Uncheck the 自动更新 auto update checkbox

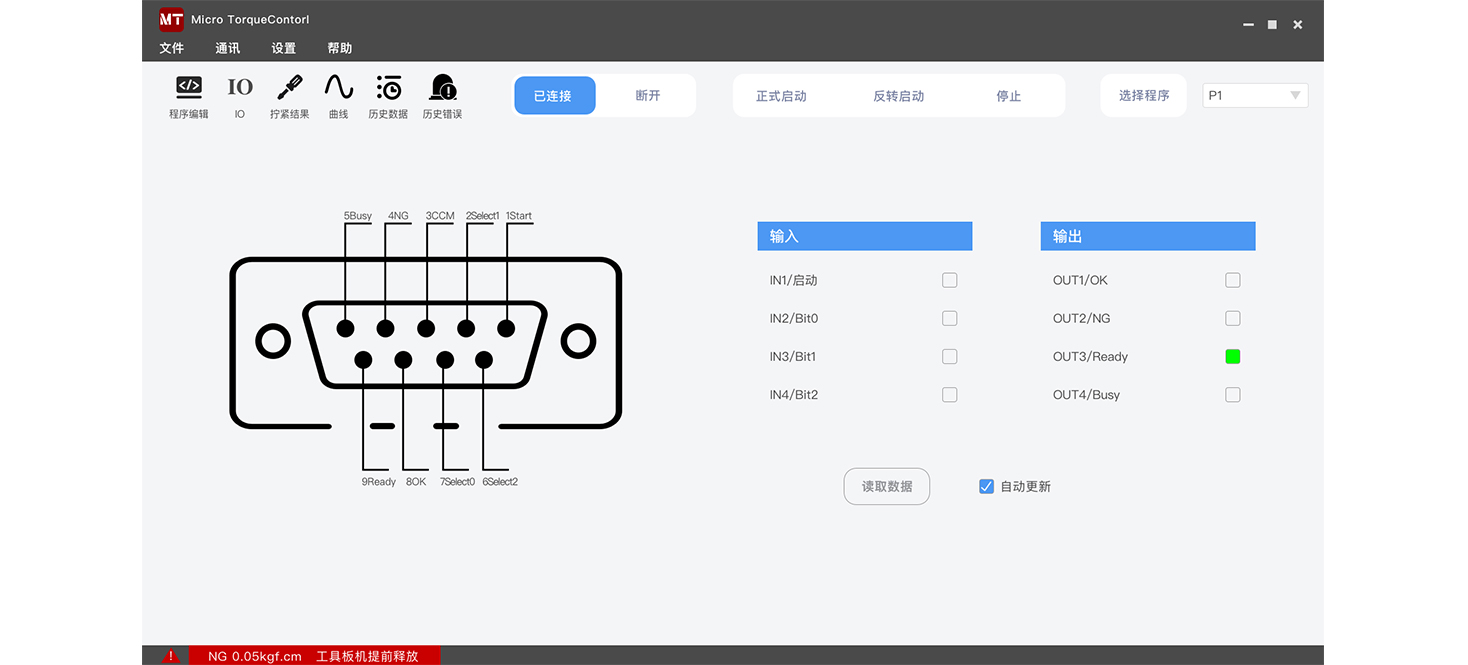click(986, 487)
